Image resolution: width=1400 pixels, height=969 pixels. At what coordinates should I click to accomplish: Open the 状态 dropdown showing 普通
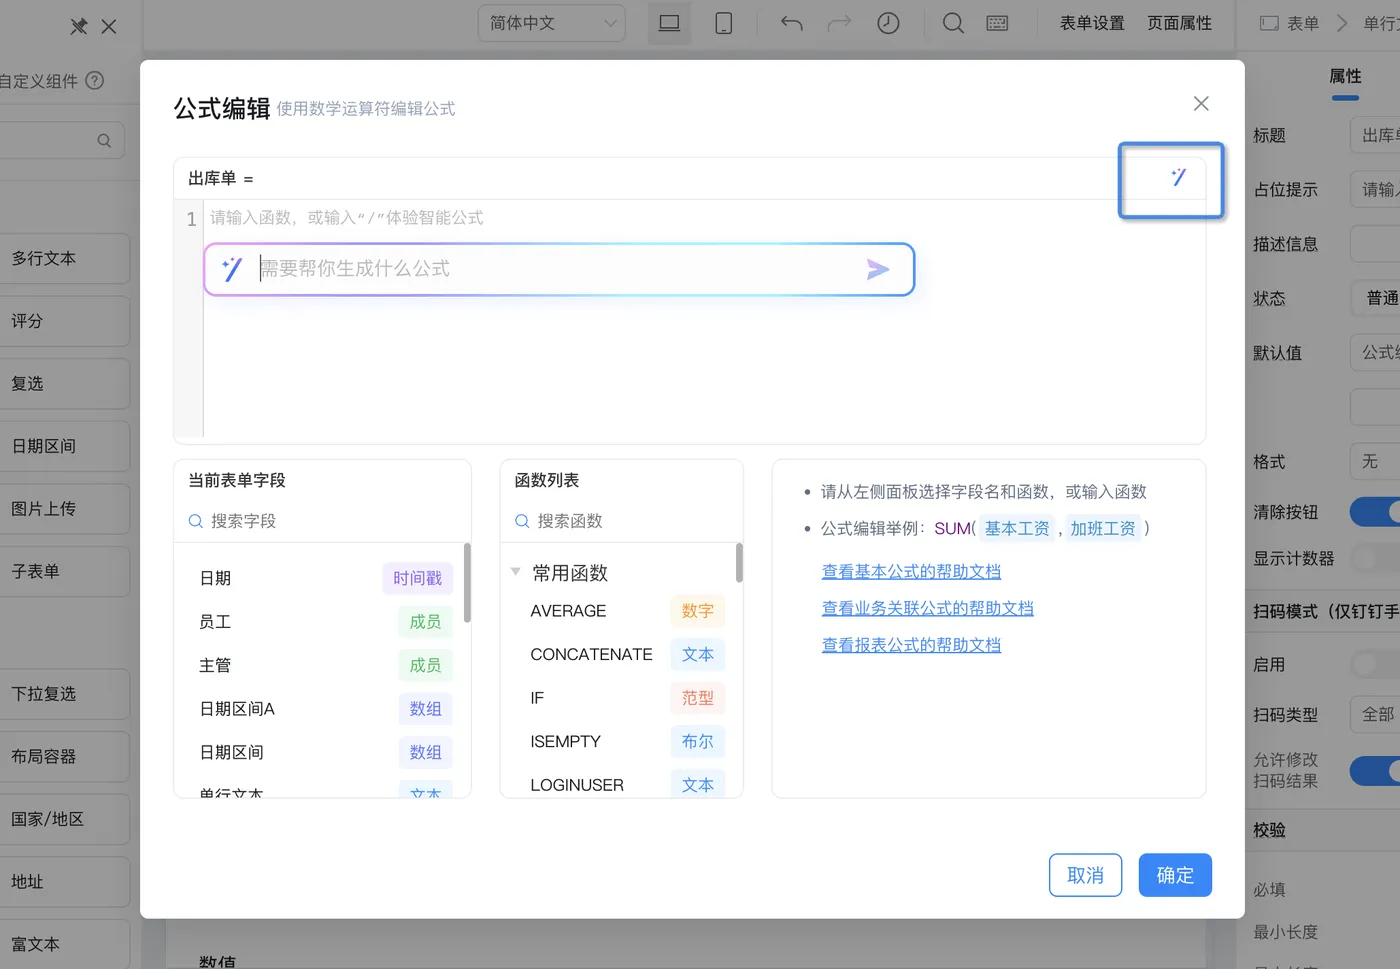(x=1376, y=298)
